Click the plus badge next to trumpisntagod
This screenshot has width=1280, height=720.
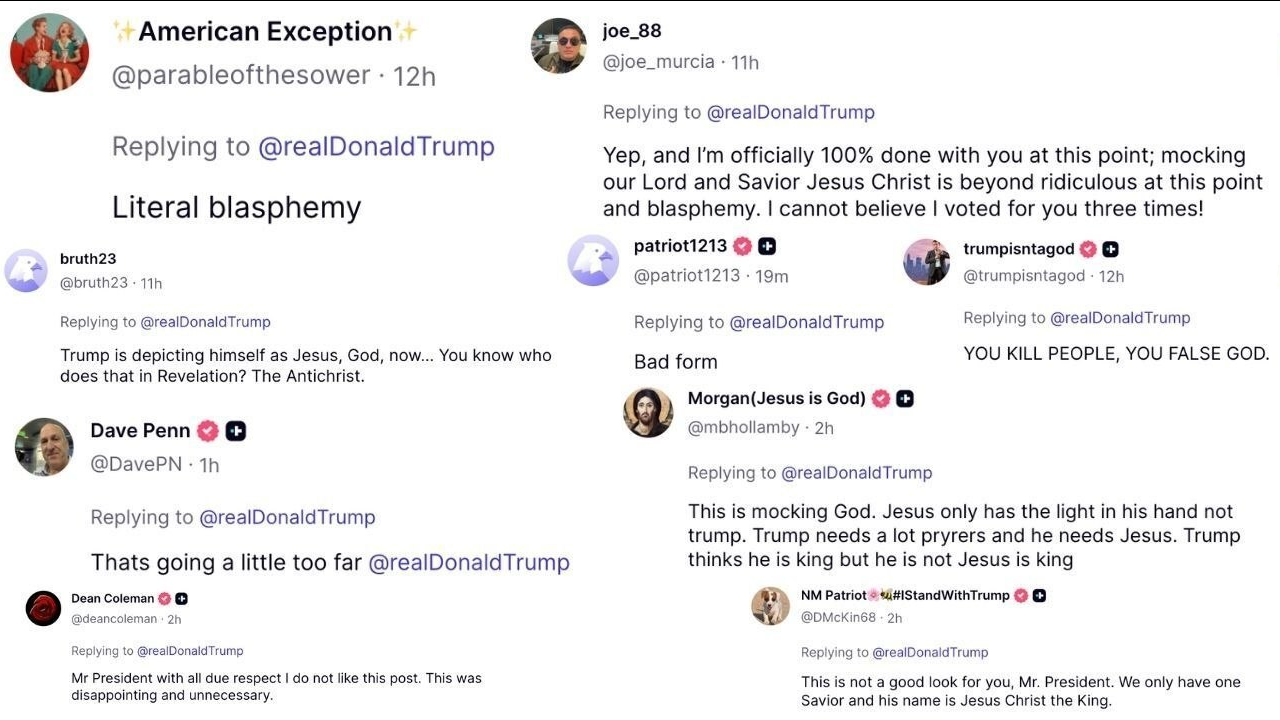pyautogui.click(x=1110, y=249)
